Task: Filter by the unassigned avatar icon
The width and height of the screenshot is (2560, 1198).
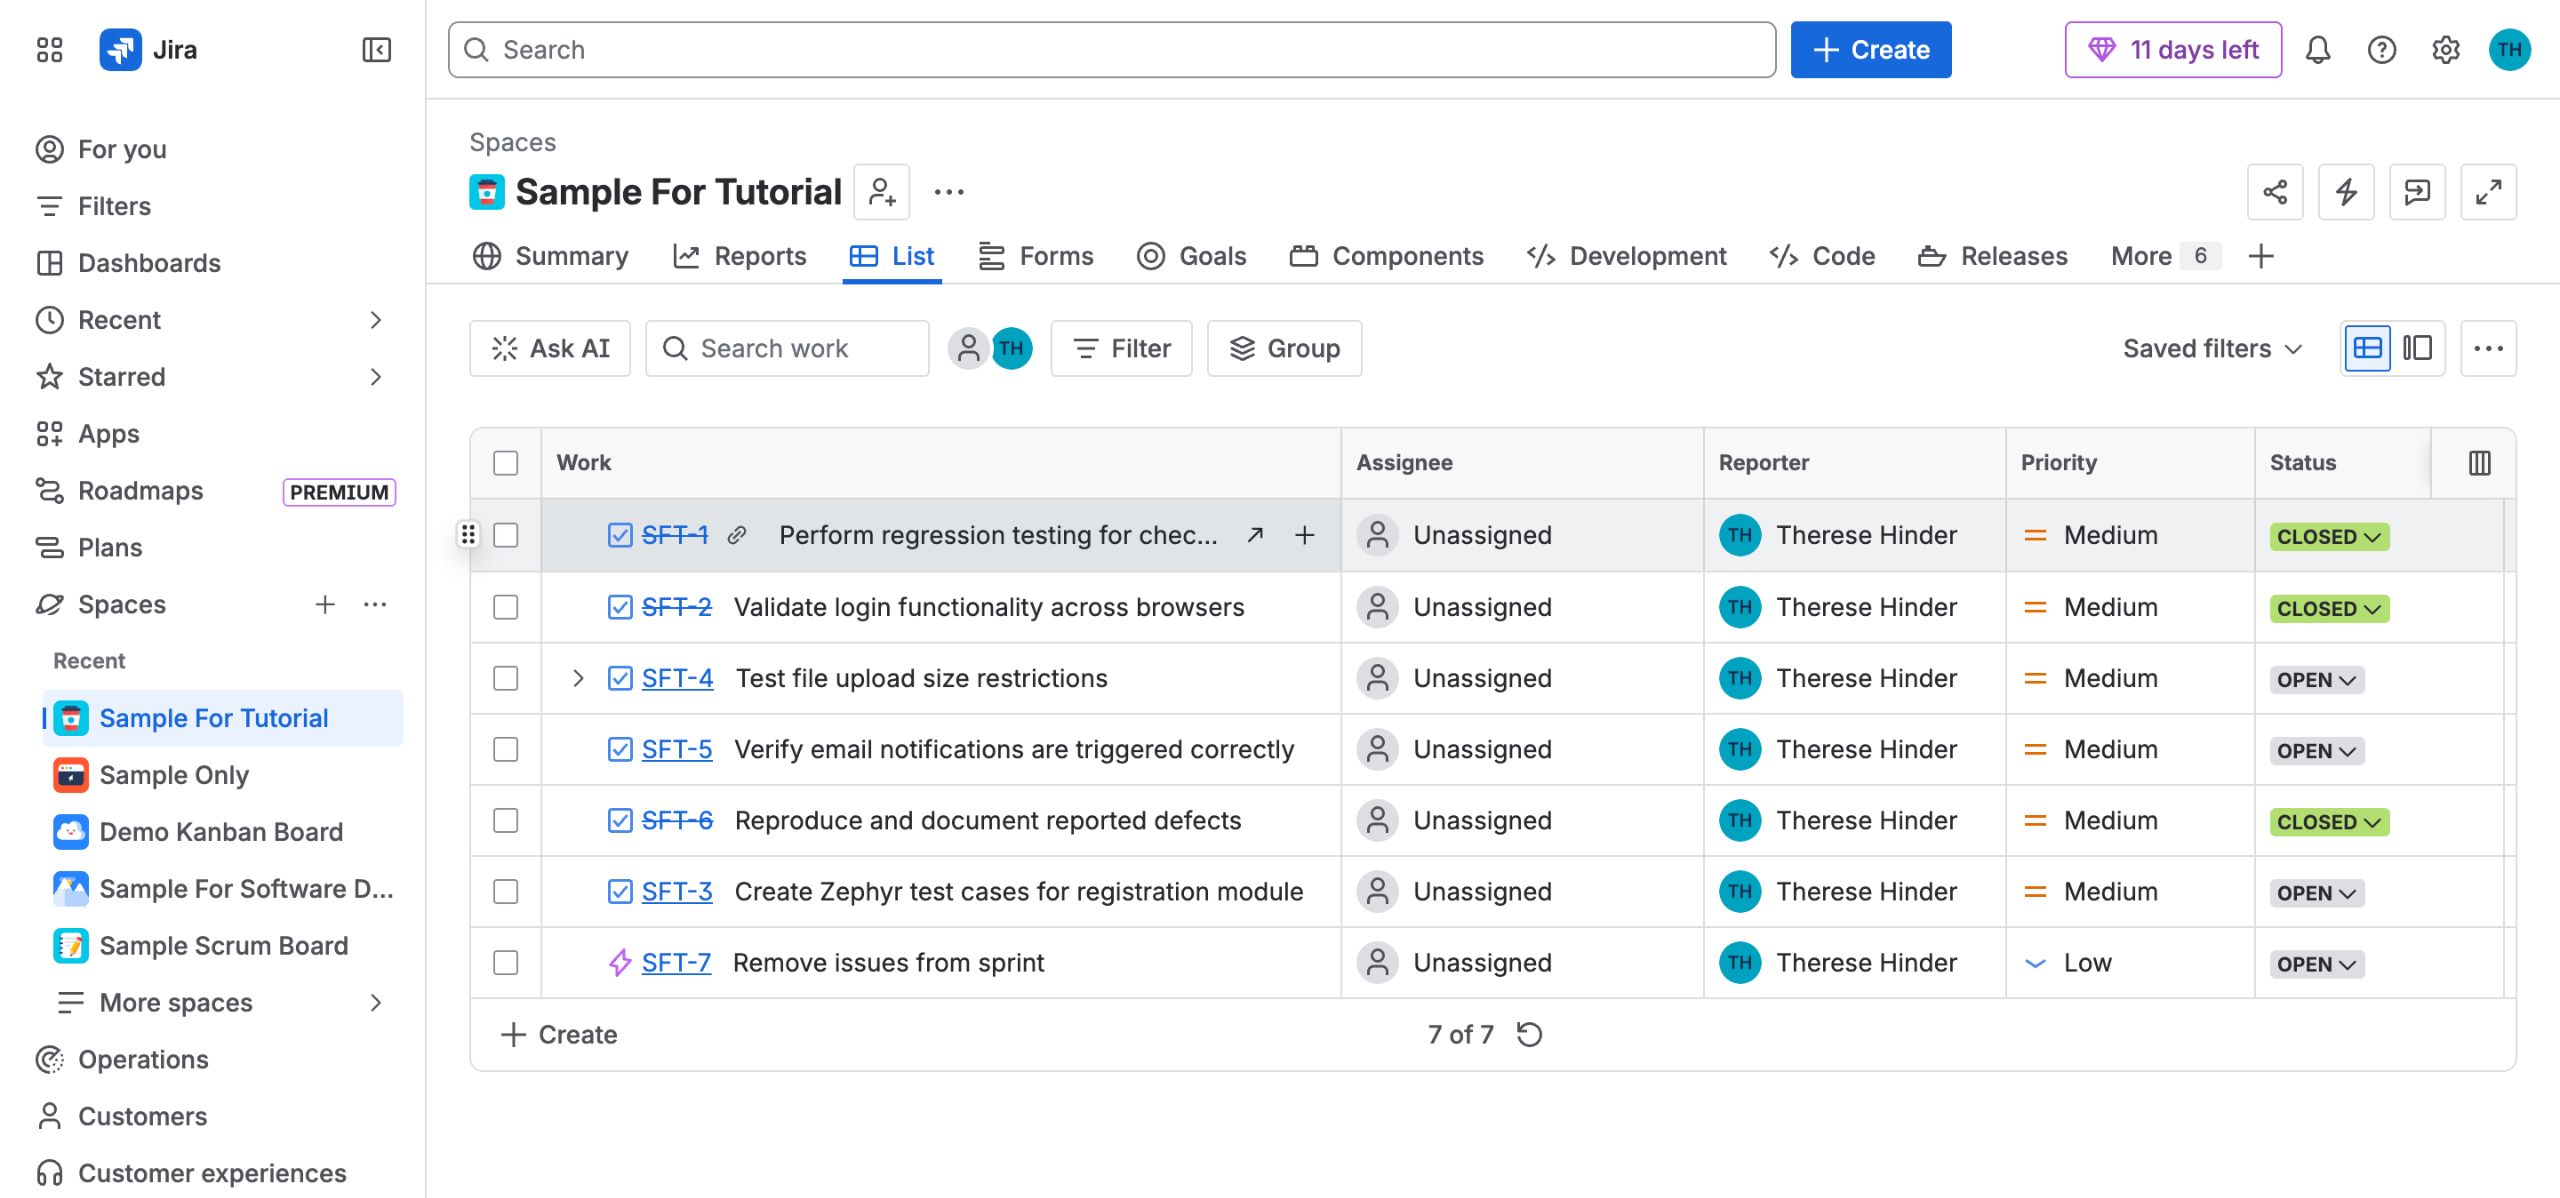Action: tap(968, 348)
